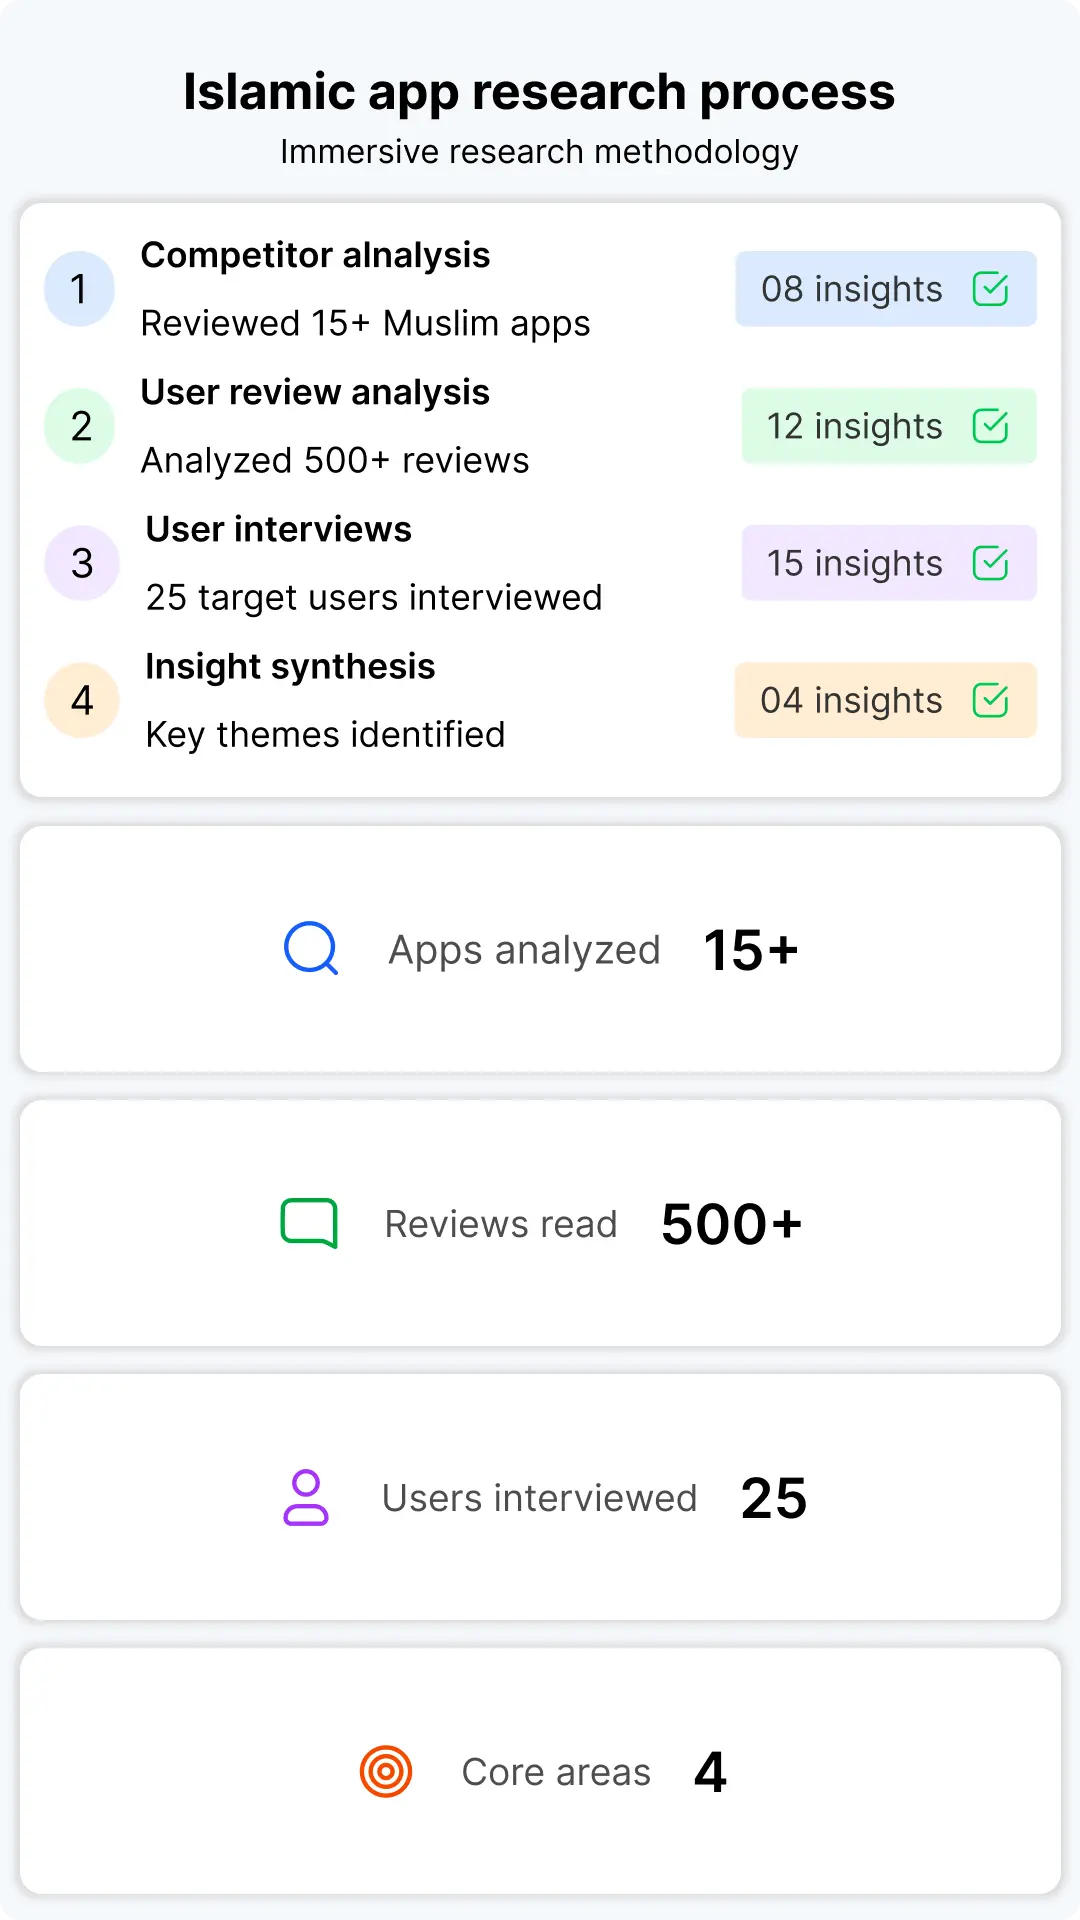
Task: Open the Reviews read 500+ card
Action: [540, 1223]
